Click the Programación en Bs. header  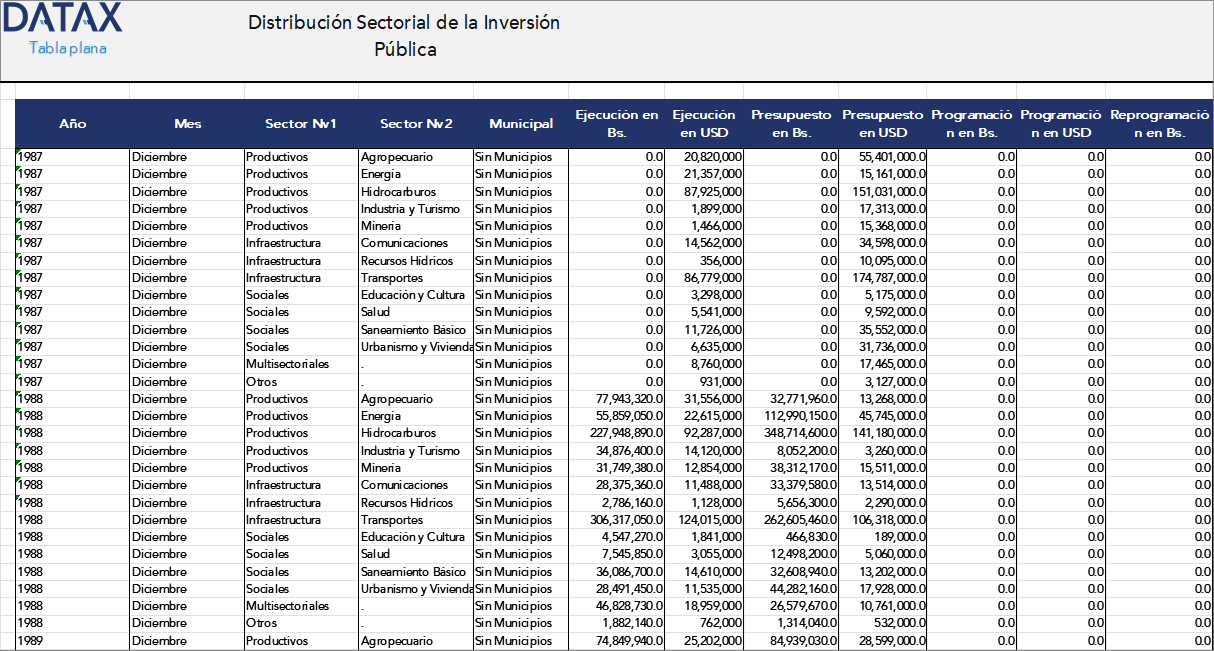tap(972, 124)
